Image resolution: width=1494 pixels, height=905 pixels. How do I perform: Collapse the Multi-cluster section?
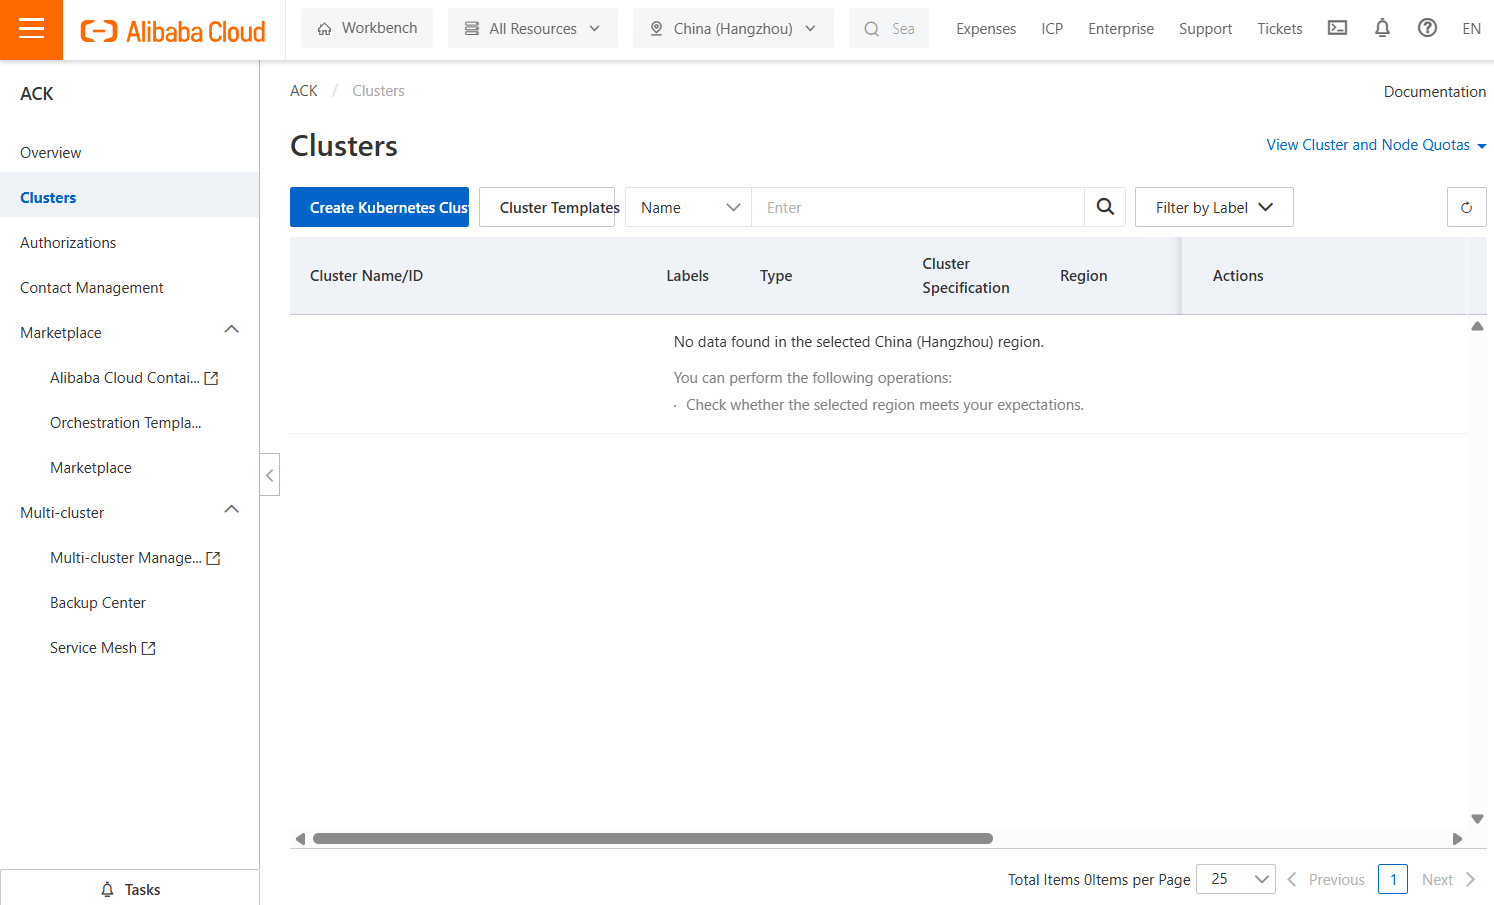(x=232, y=510)
